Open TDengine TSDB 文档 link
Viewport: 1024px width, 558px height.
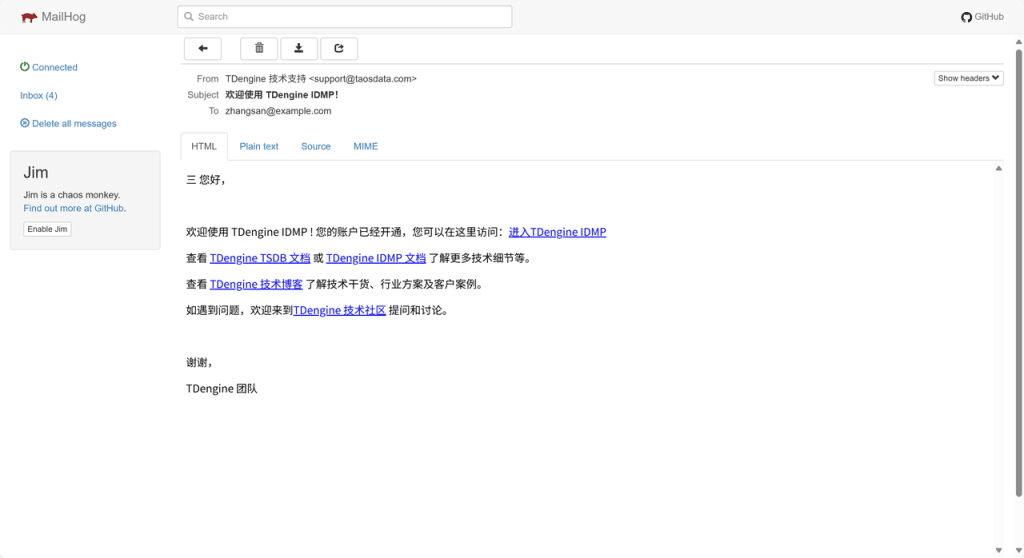pyautogui.click(x=260, y=258)
